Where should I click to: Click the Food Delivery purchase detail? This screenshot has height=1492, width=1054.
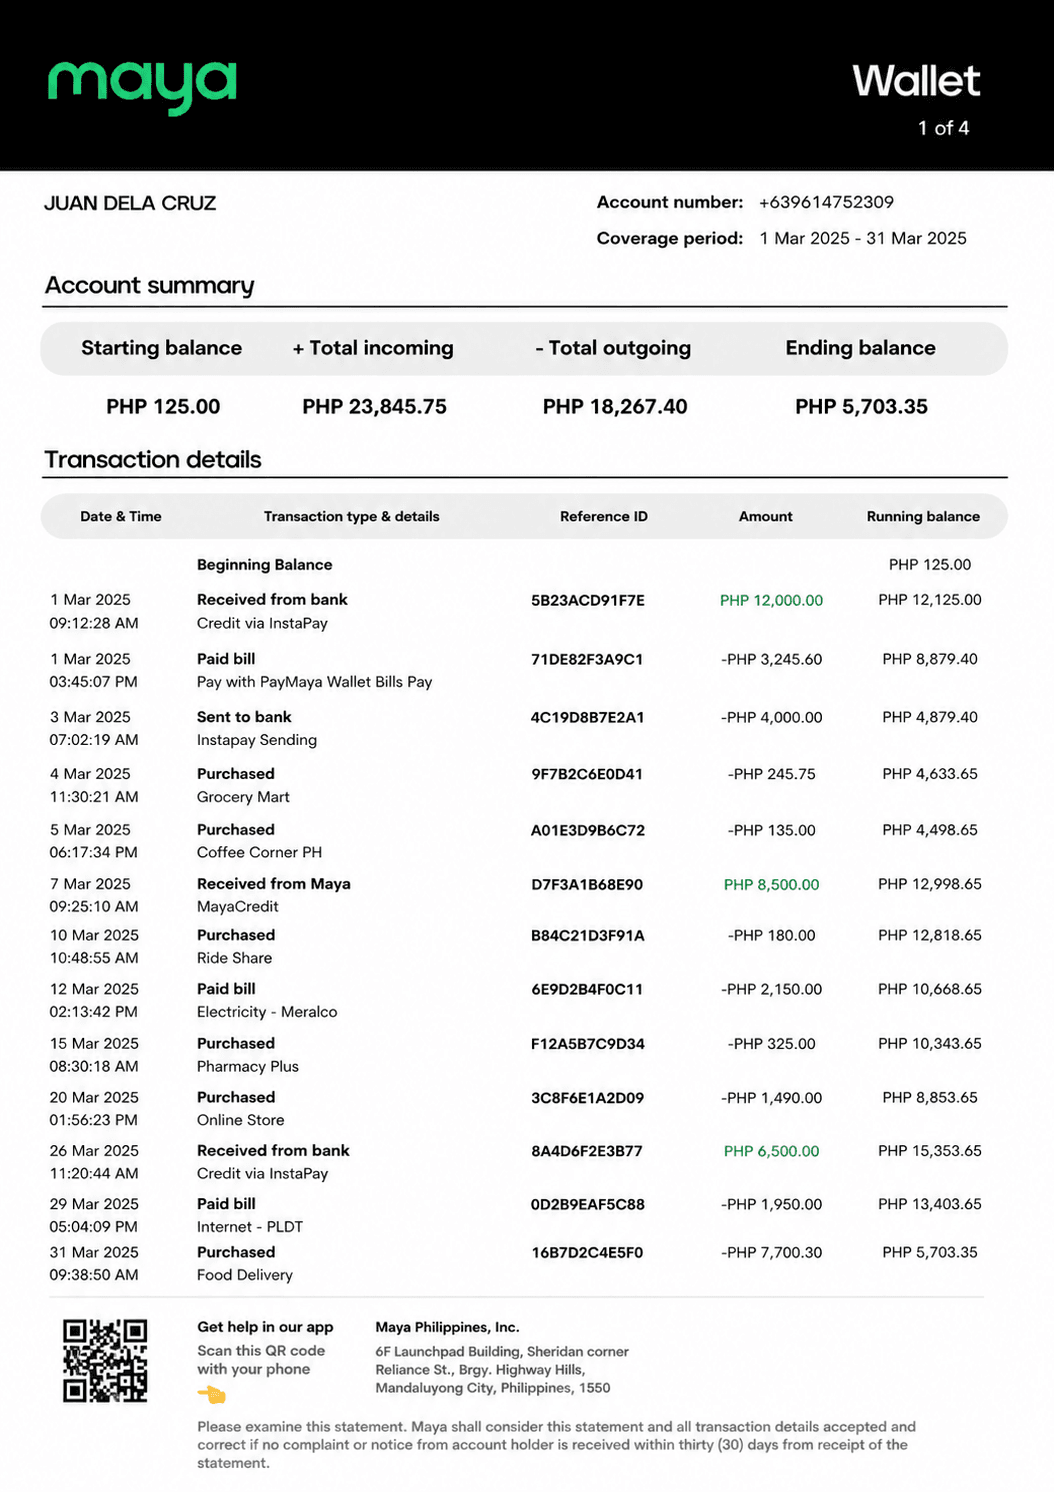(245, 1275)
